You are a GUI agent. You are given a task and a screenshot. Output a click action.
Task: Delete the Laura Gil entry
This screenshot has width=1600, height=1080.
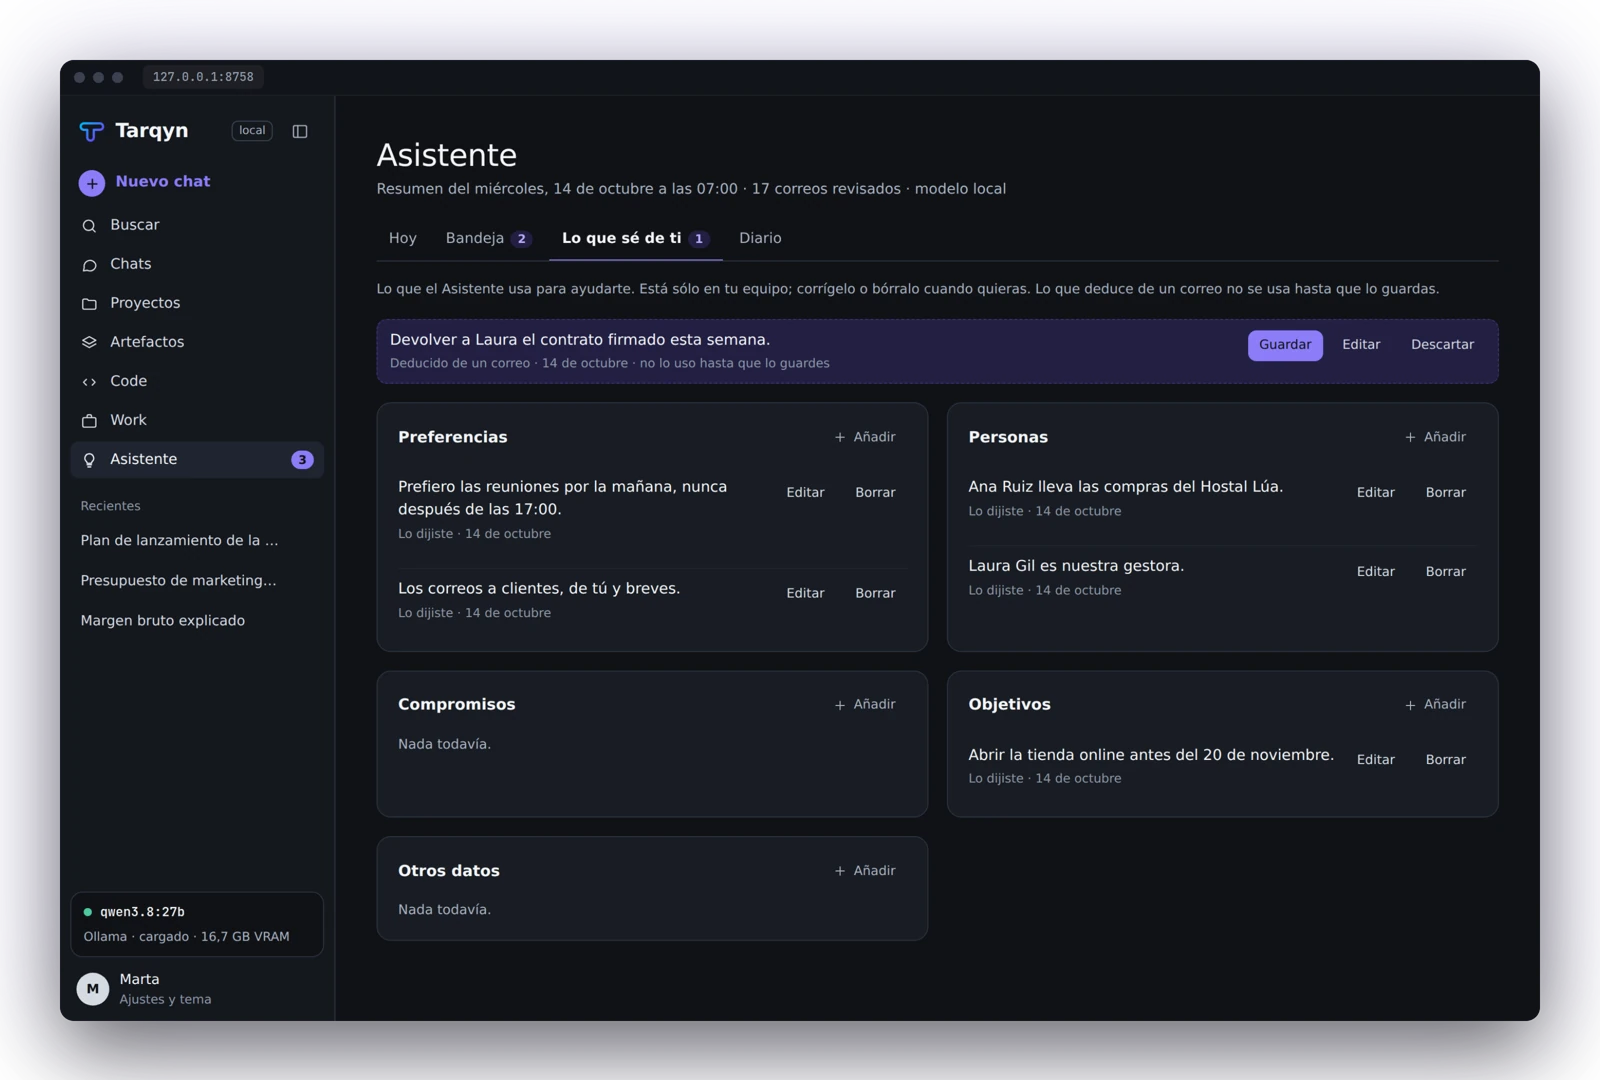(1445, 572)
